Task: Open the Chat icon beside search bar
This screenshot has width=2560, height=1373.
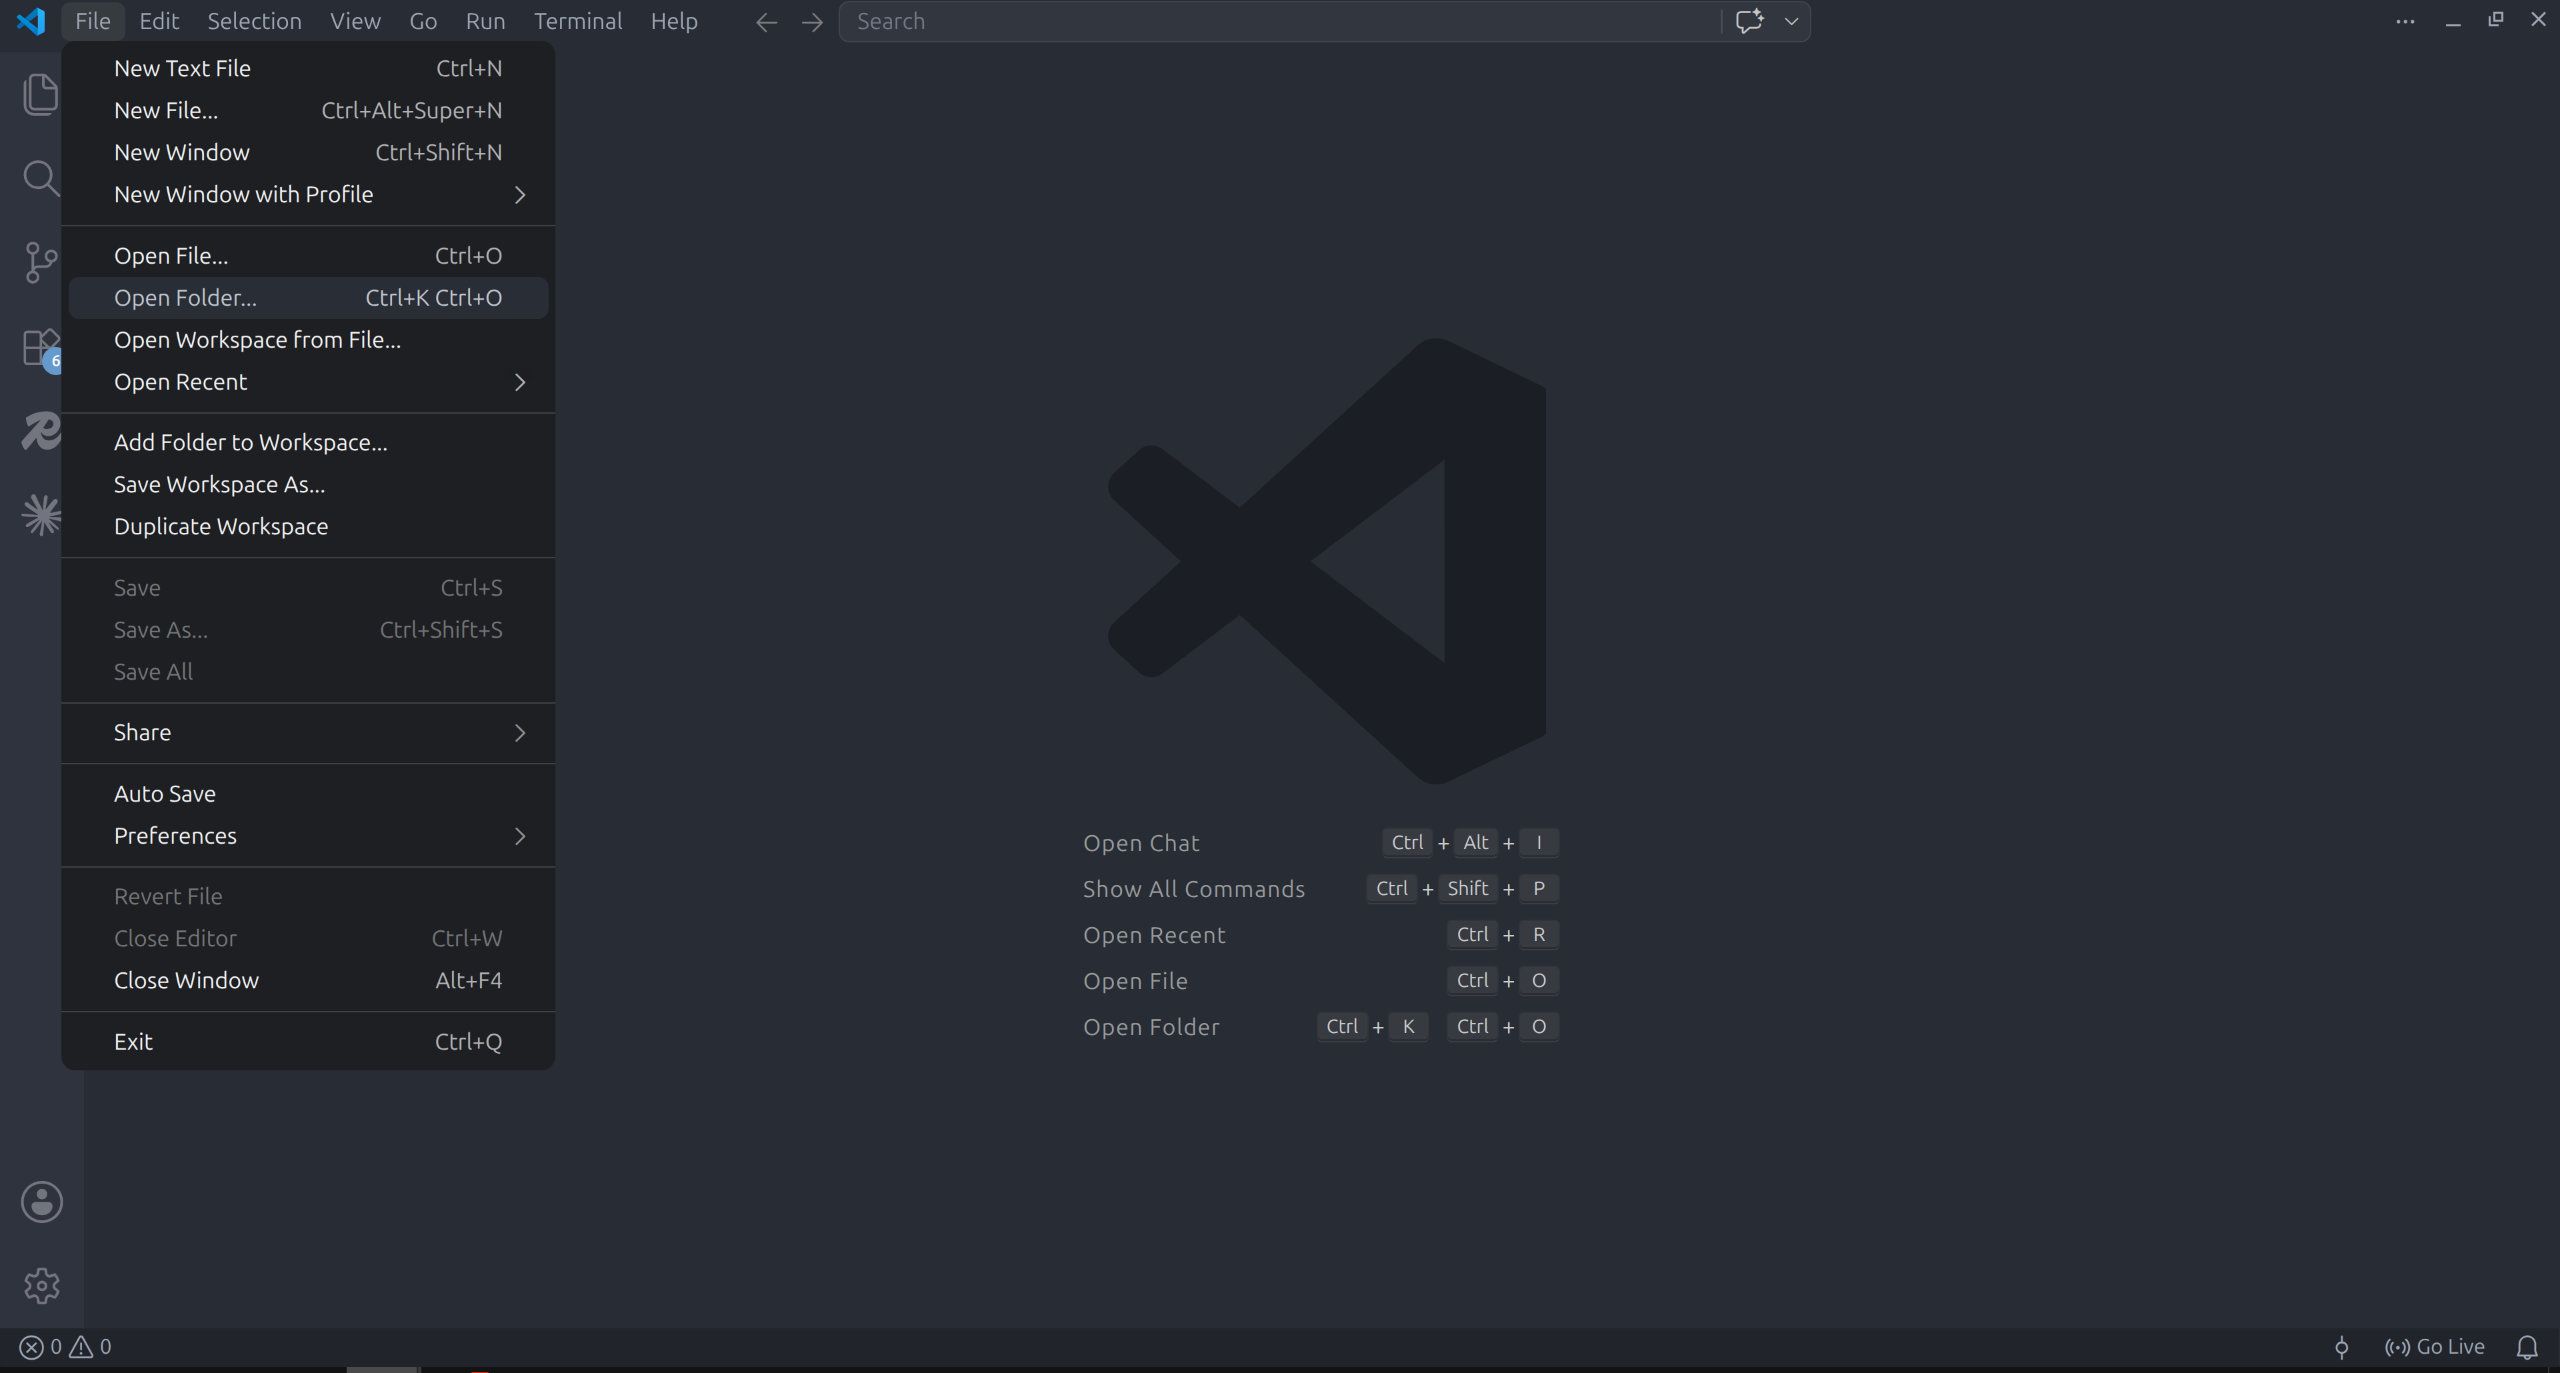Action: tap(1749, 21)
